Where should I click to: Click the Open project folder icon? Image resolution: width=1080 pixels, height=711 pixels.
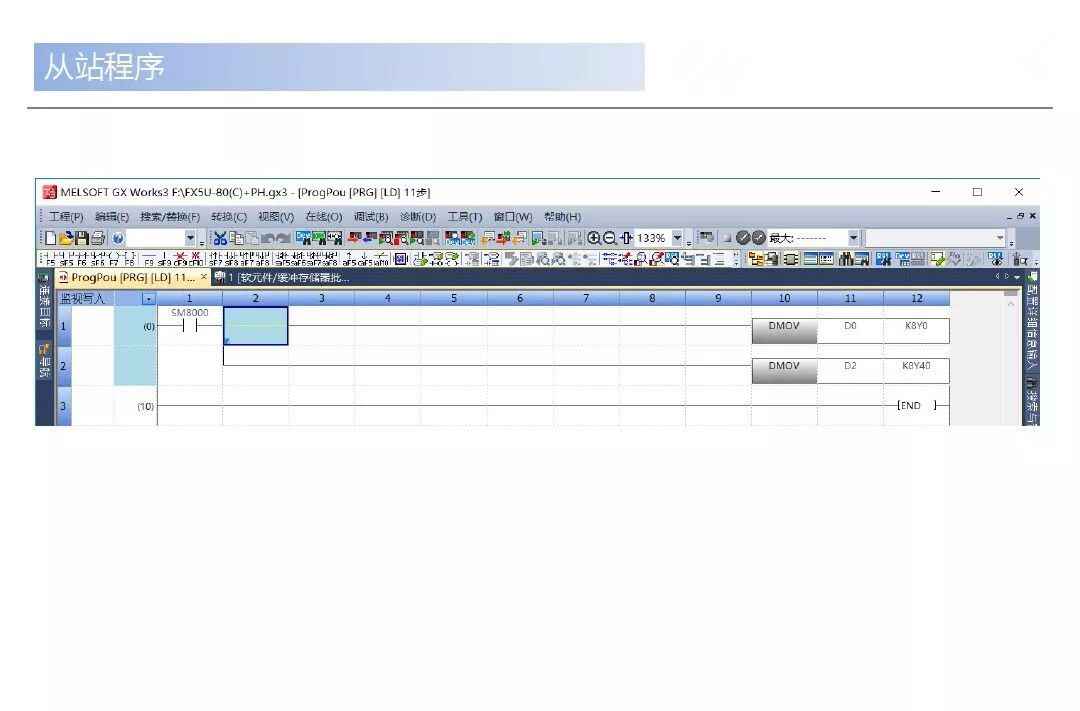(66, 238)
